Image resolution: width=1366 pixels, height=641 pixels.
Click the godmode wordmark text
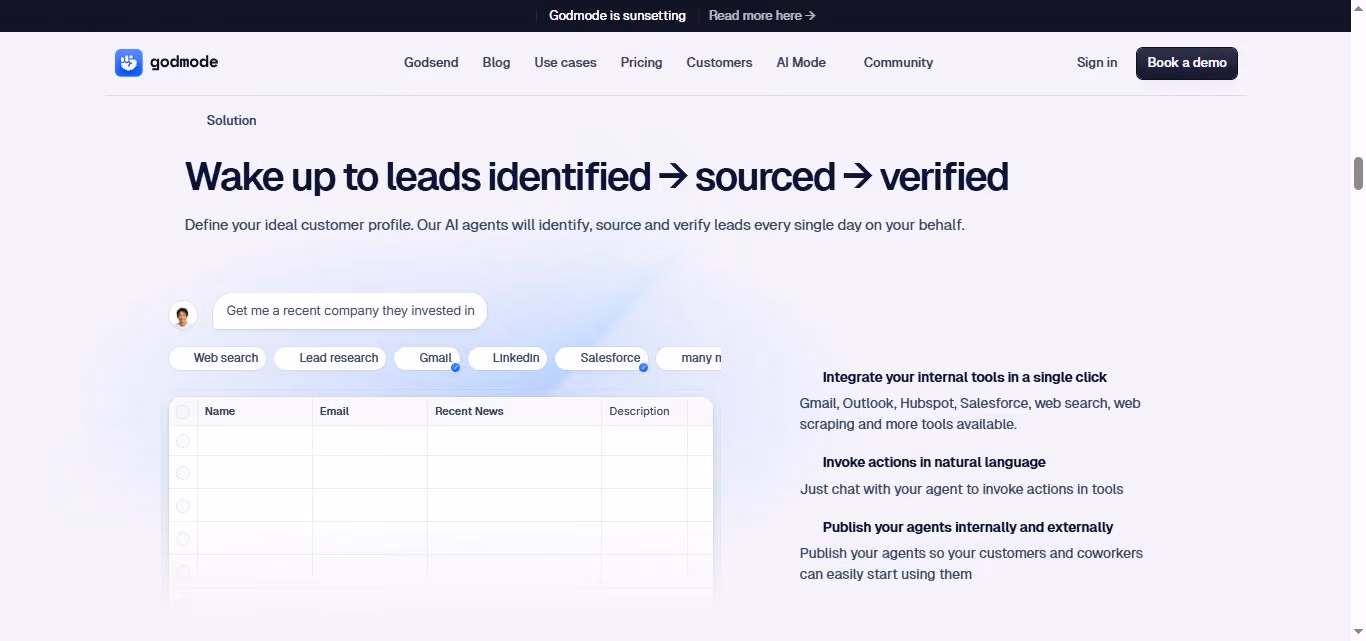click(x=184, y=62)
